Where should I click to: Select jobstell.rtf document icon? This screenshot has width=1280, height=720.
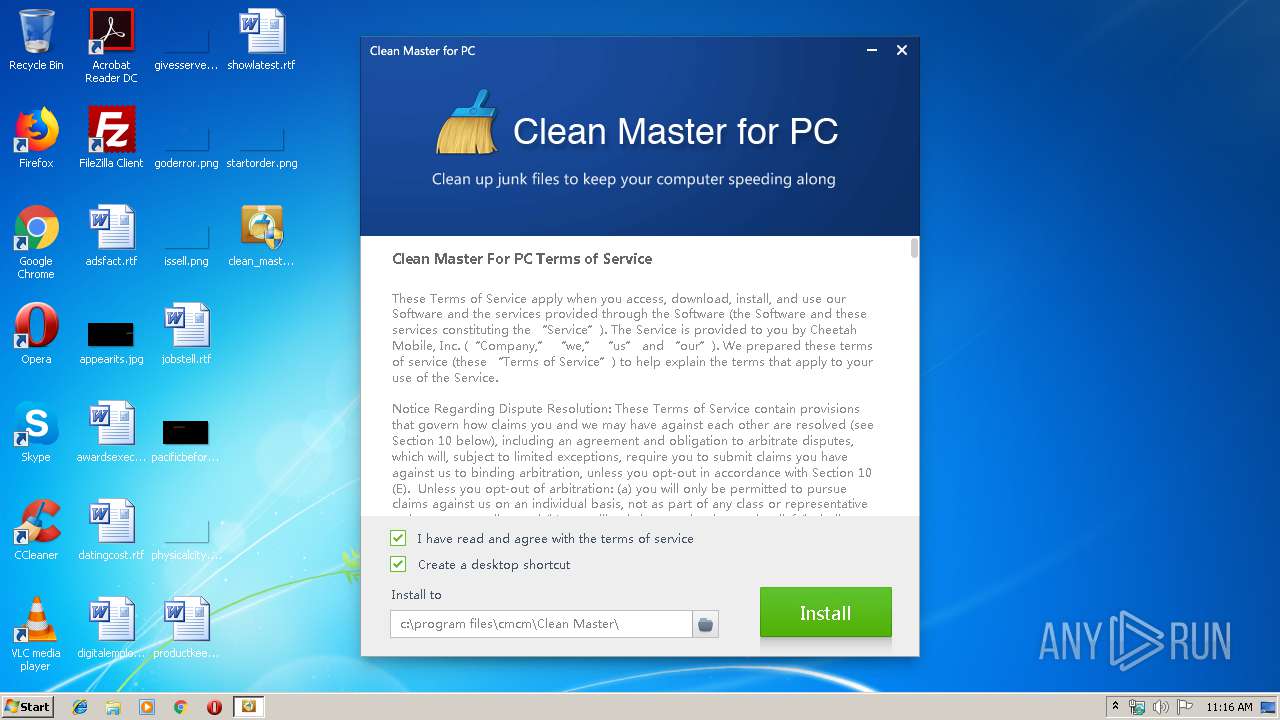click(186, 335)
